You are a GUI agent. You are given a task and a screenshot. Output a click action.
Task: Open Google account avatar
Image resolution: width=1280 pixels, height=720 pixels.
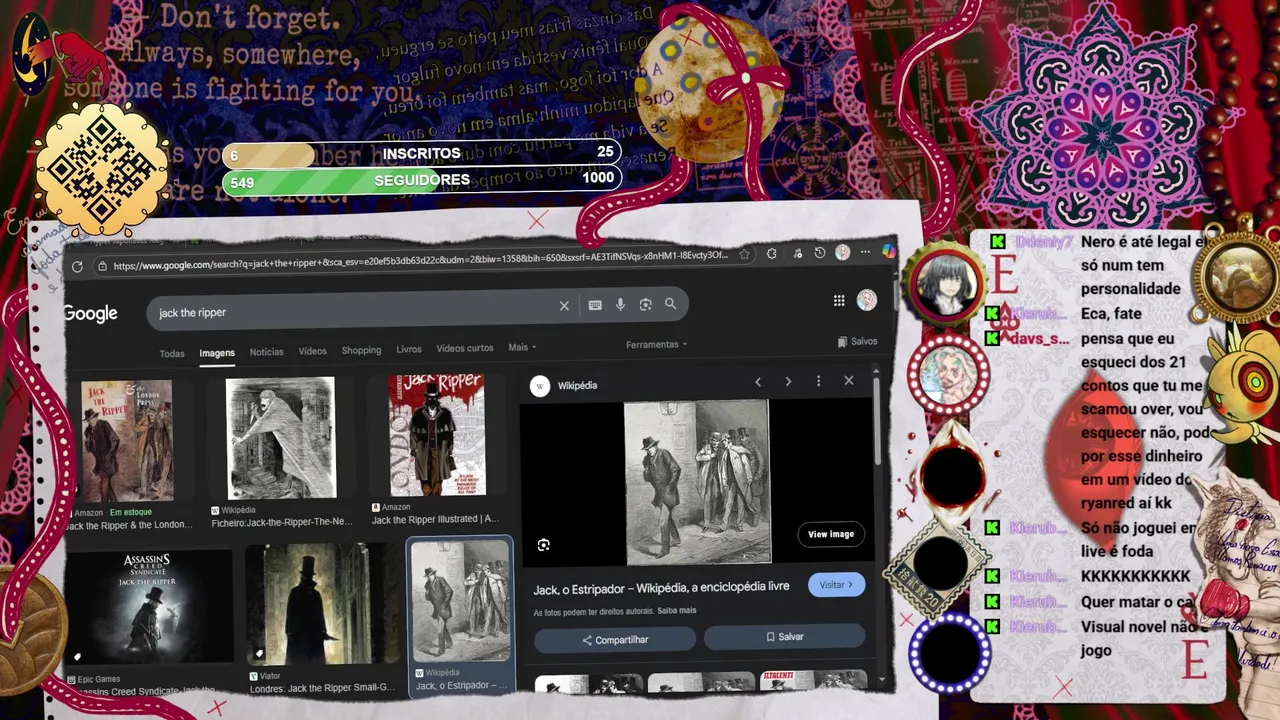click(x=867, y=300)
